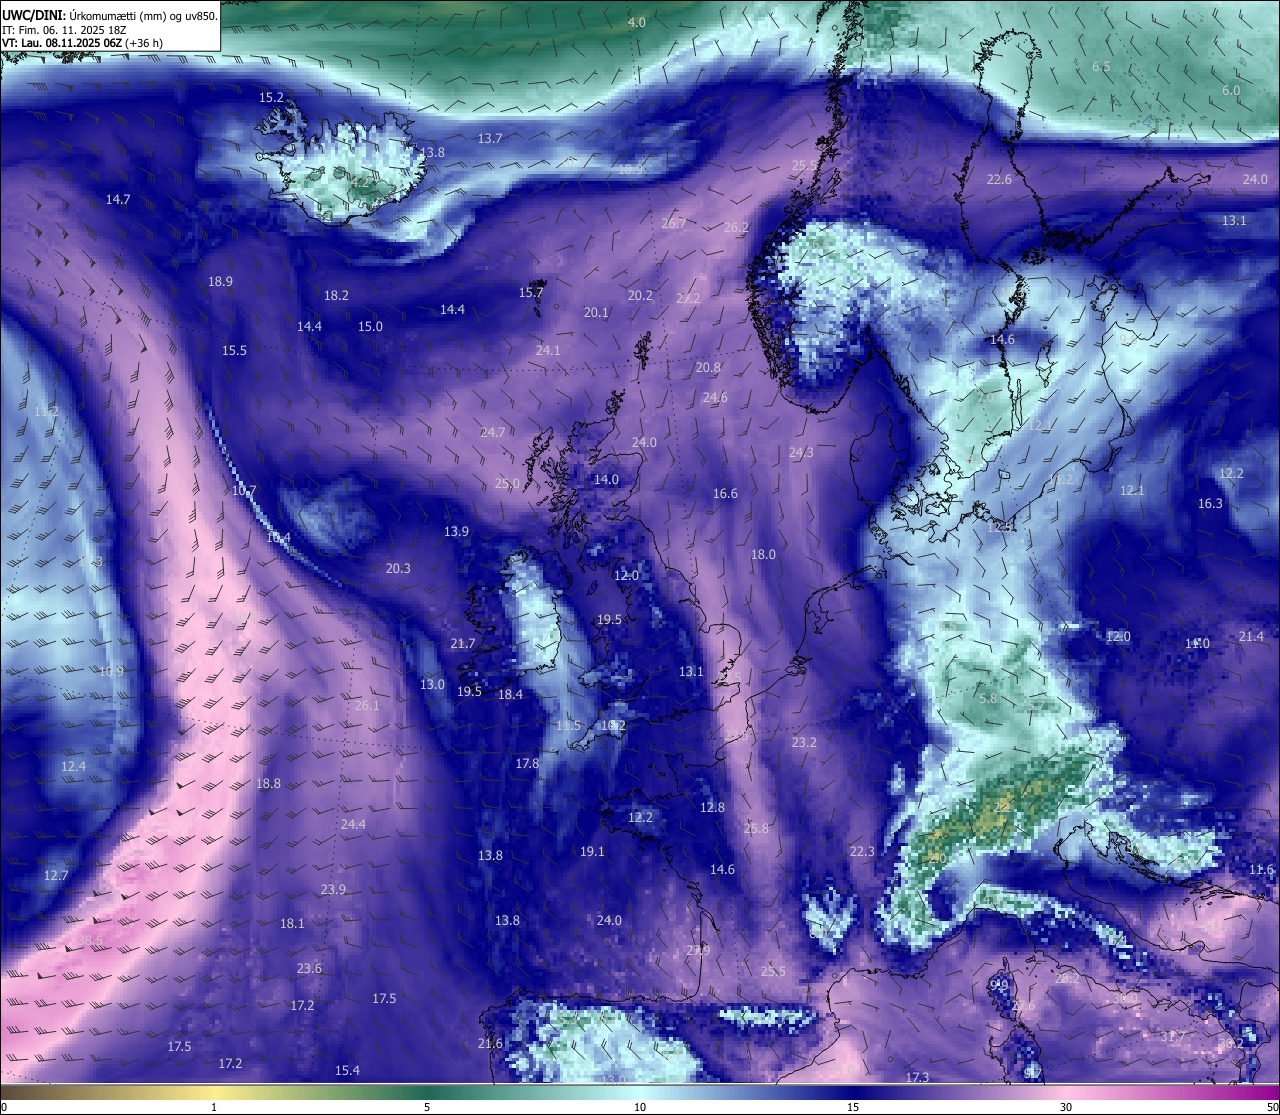This screenshot has height=1115, width=1280.
Task: Click the 17.8 value label
Action: [527, 764]
